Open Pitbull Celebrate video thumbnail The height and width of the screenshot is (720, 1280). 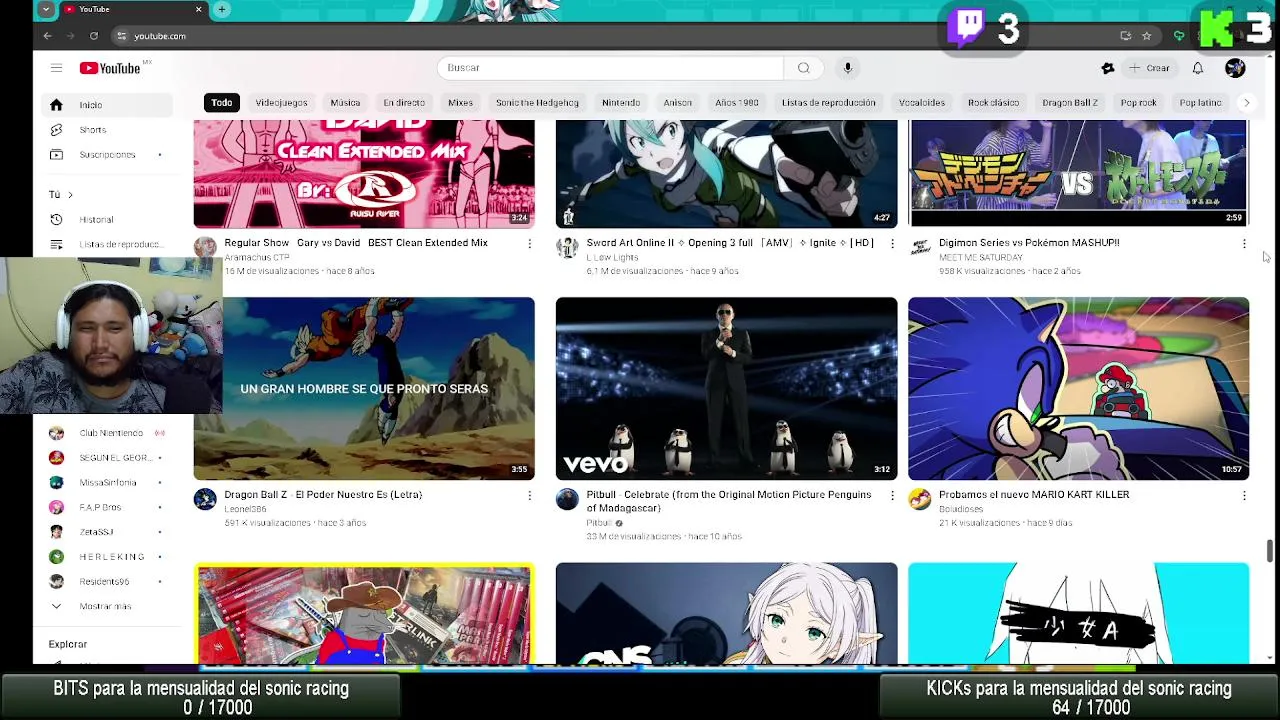(x=726, y=389)
